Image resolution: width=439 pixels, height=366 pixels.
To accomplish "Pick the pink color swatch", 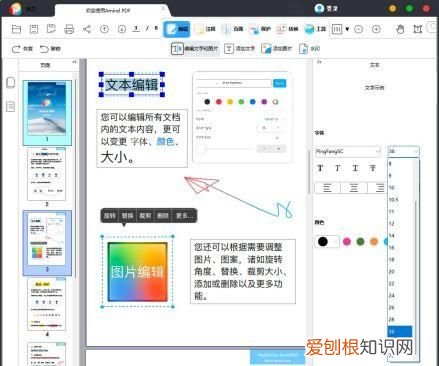I will point(347,242).
